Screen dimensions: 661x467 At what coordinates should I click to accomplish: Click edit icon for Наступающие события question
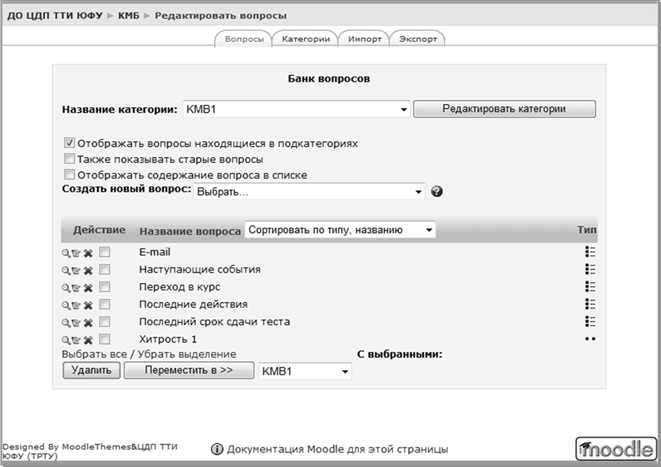[x=76, y=270]
